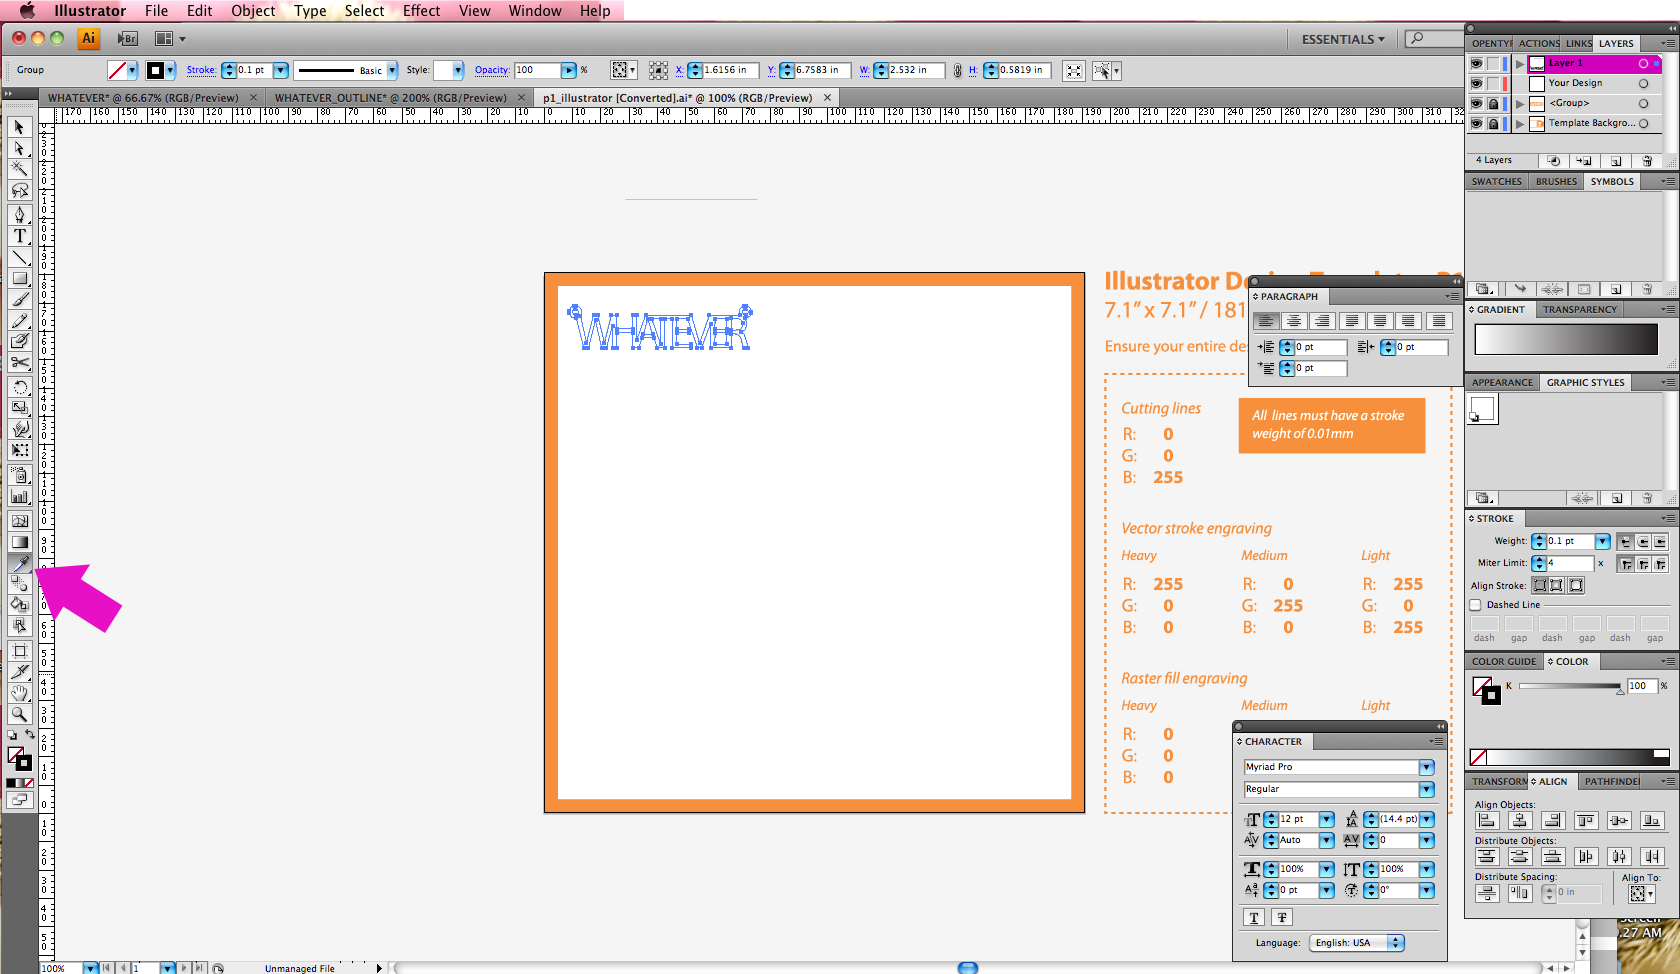Open the File menu

(156, 11)
